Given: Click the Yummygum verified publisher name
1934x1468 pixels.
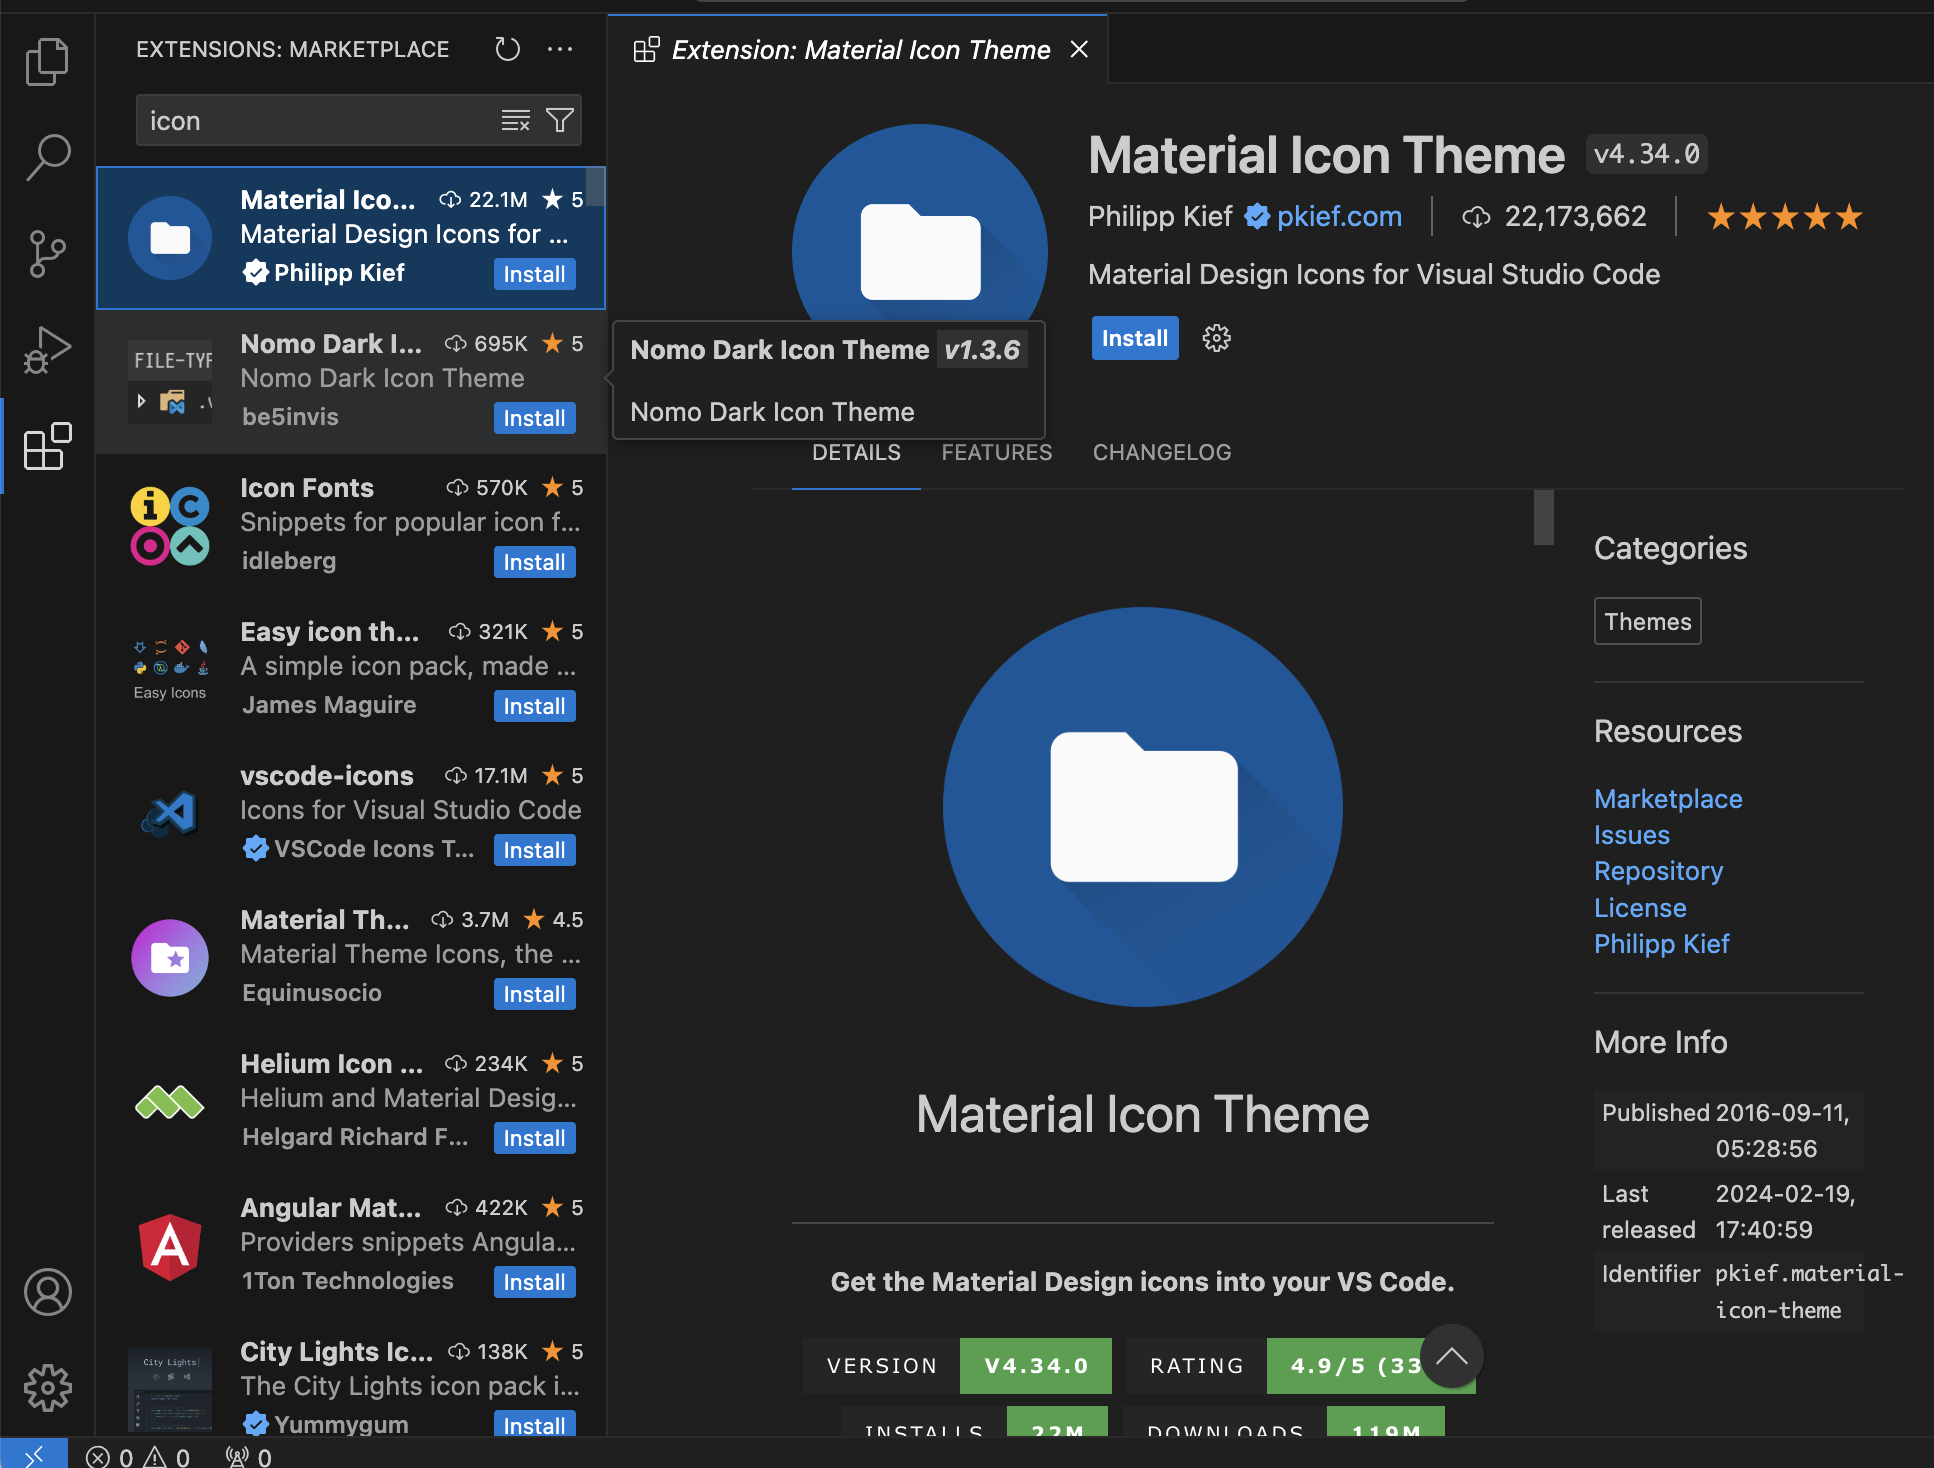Looking at the screenshot, I should click(341, 1424).
